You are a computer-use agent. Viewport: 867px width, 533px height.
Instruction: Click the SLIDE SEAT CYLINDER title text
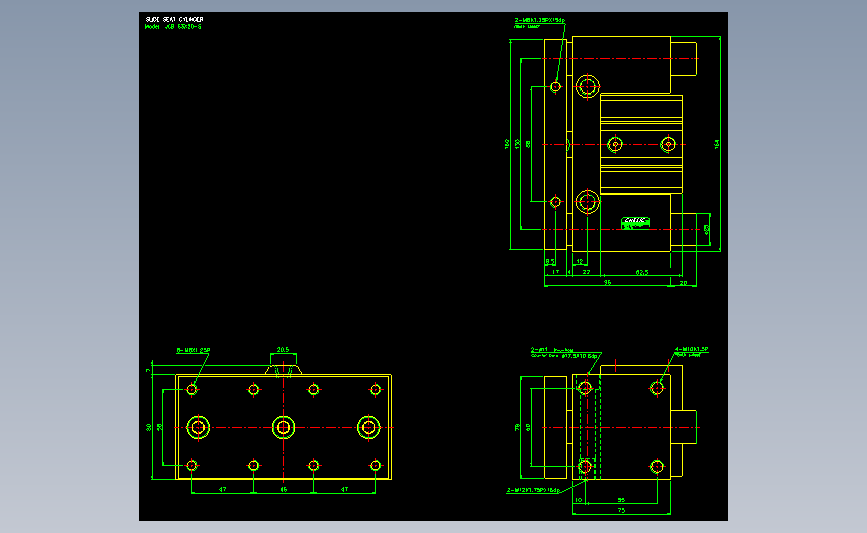[x=174, y=19]
